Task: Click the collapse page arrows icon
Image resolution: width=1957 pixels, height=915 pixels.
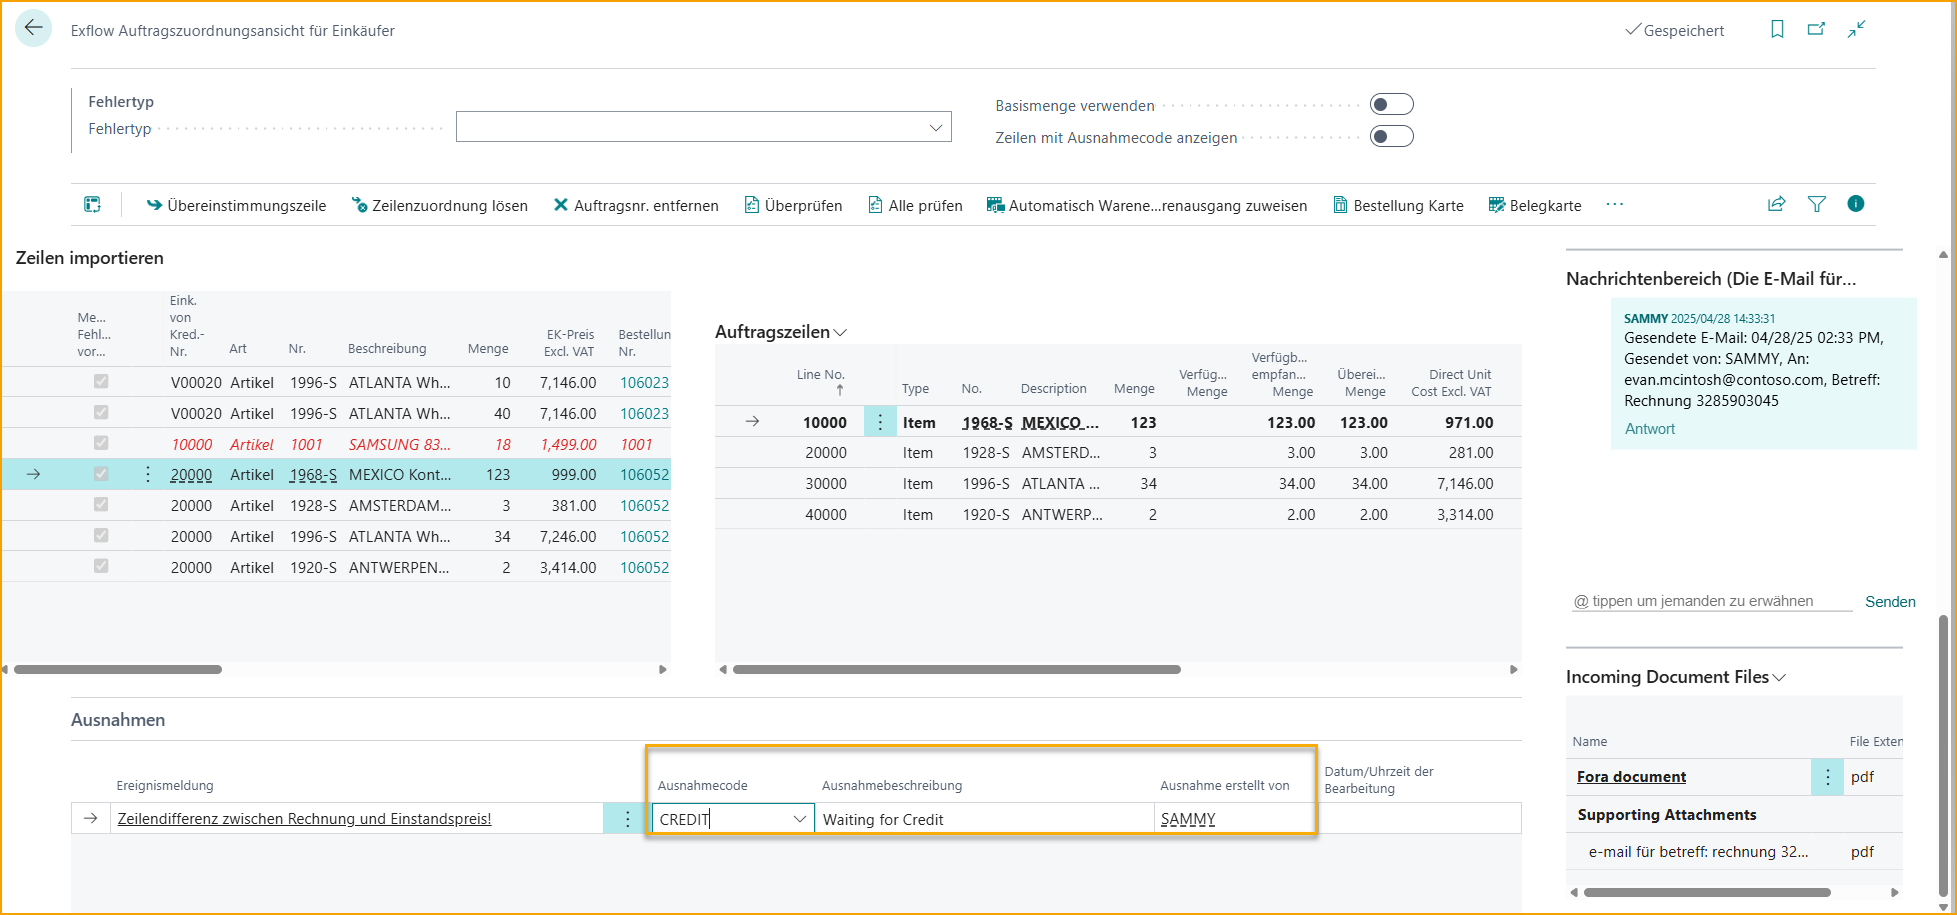Action: (1856, 30)
